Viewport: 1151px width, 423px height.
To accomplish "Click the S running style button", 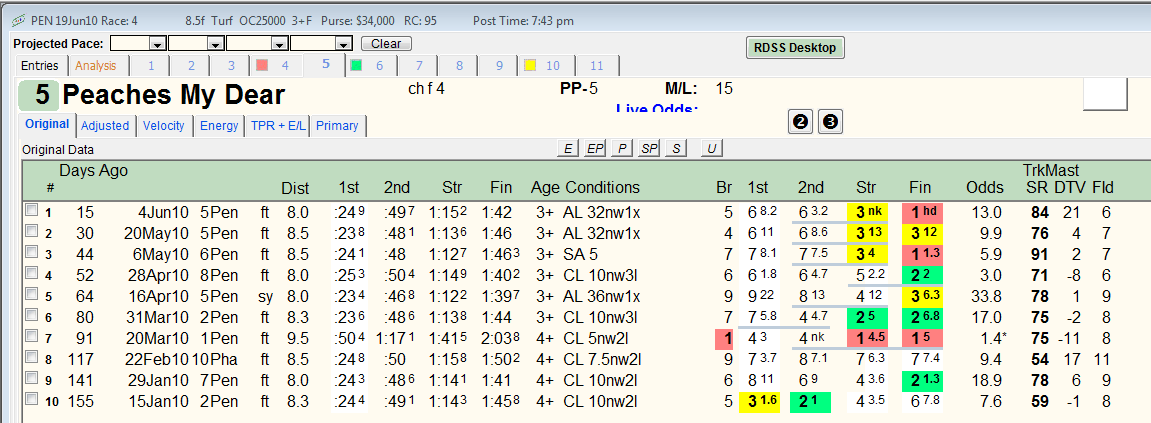I will click(675, 148).
